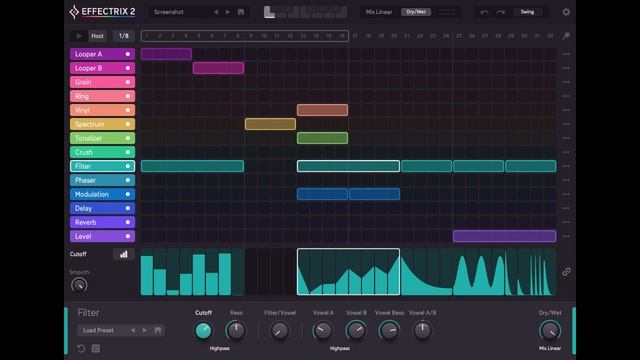The width and height of the screenshot is (640, 360).
Task: Select the Phaser effect tab
Action: [x=102, y=180]
